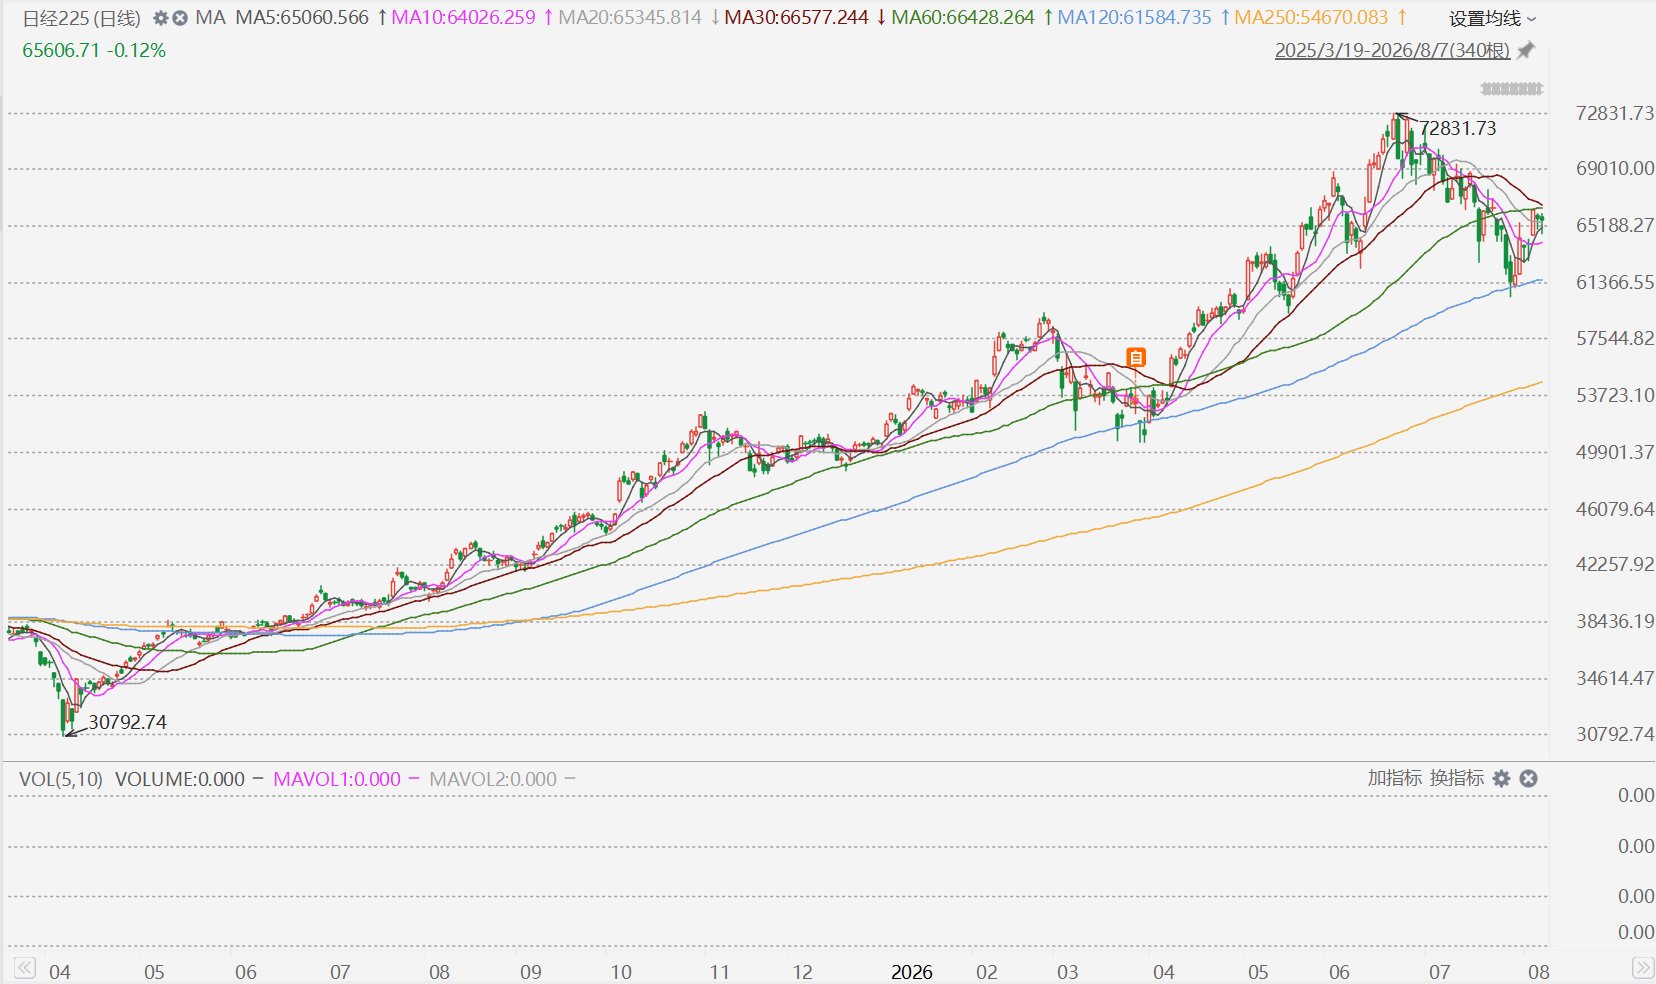This screenshot has height=984, width=1656.
Task: Click the MAVOL1:0.000 value
Action: pyautogui.click(x=337, y=779)
